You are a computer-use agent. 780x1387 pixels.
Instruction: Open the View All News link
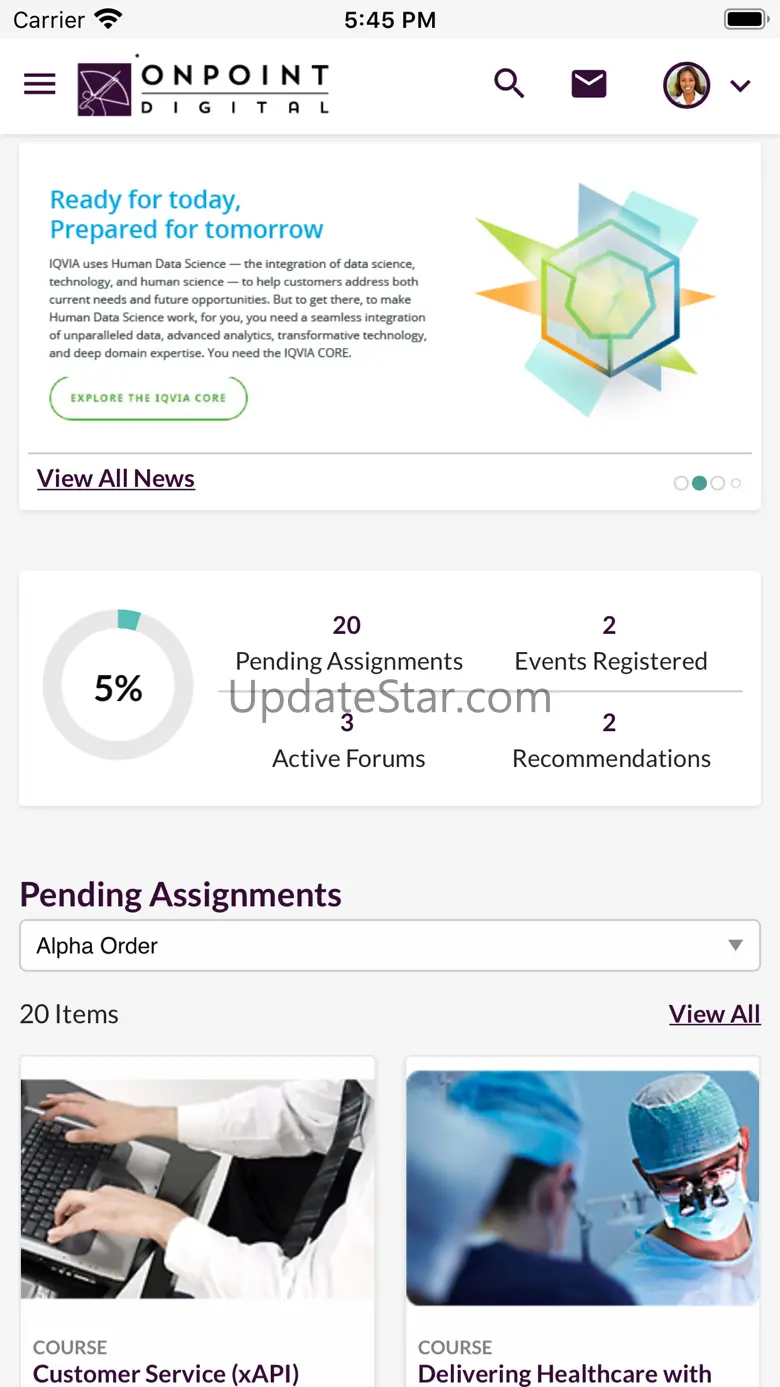pyautogui.click(x=116, y=479)
